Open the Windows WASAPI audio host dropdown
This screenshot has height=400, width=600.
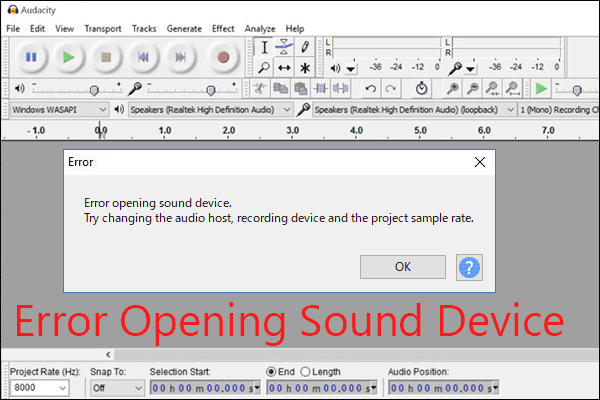[x=59, y=110]
